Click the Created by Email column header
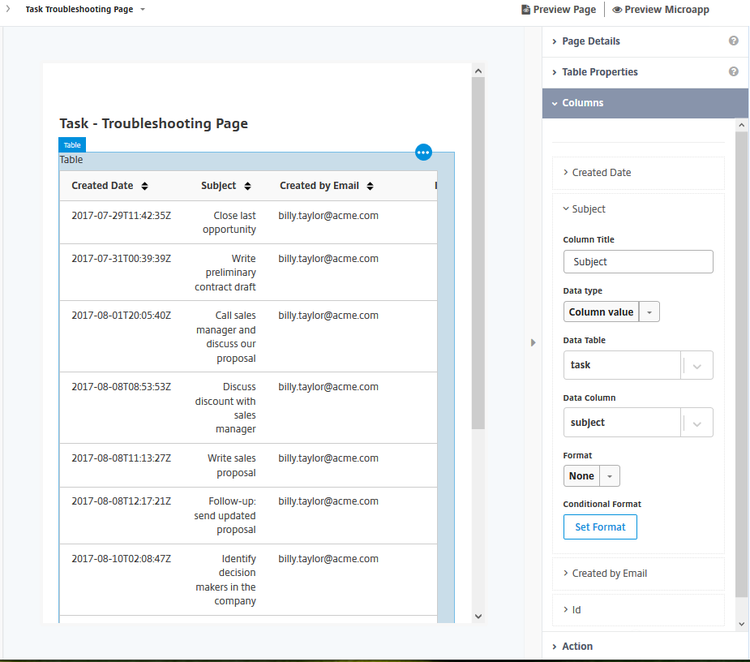 tap(319, 186)
